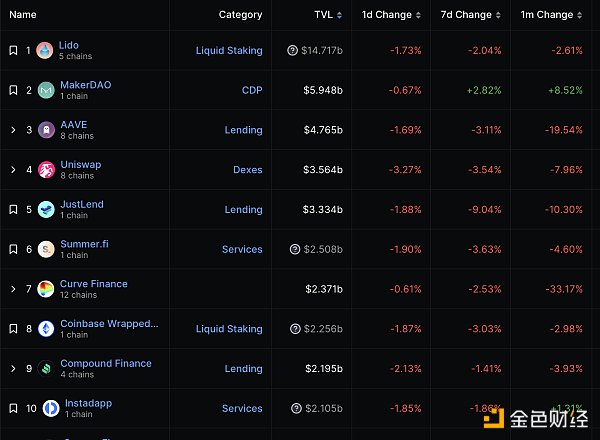Screen dimensions: 600x440
Task: Expand the Uniswap chains breakdown
Action: coord(13,170)
